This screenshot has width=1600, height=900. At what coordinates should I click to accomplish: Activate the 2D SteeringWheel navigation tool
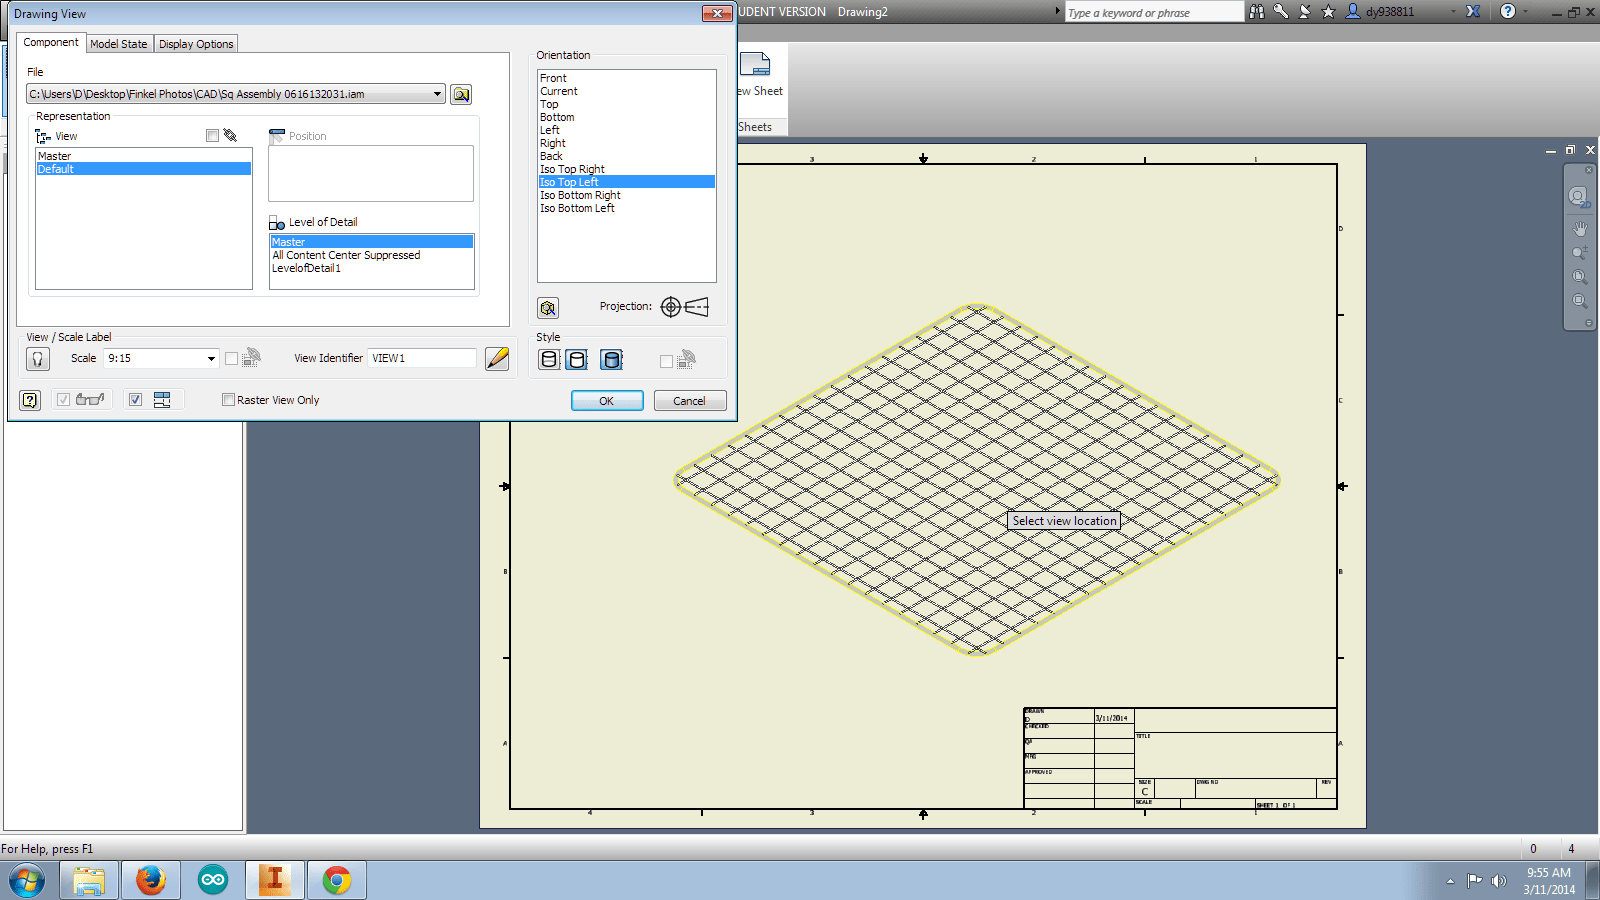[x=1578, y=196]
